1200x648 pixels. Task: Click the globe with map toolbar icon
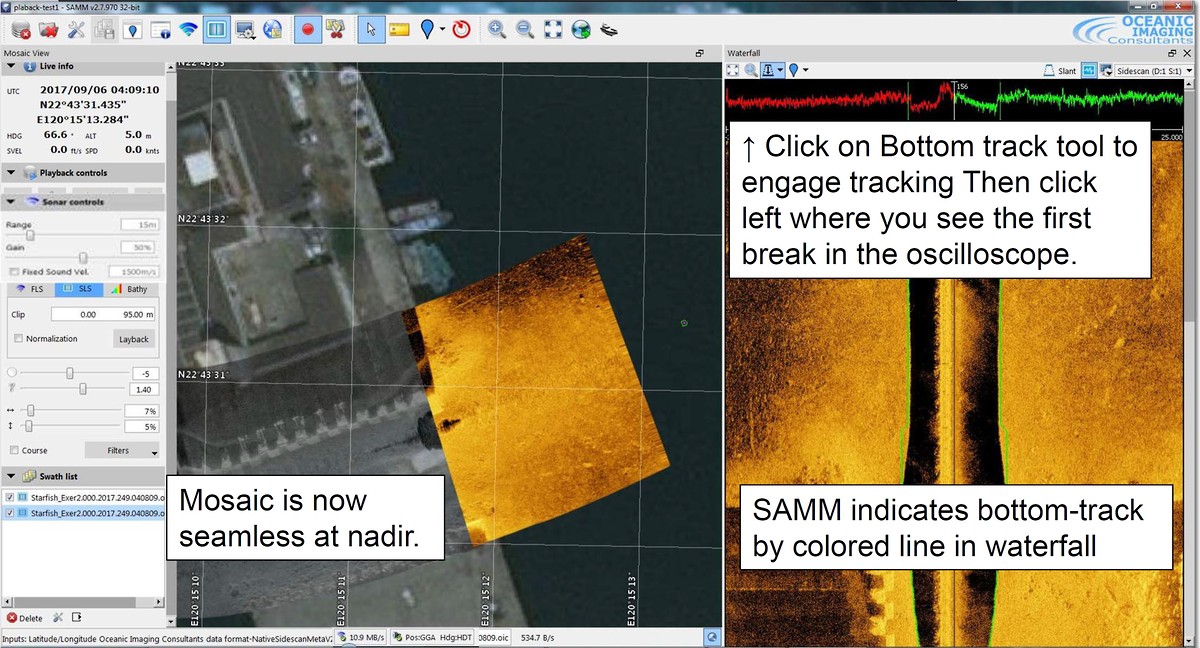pyautogui.click(x=273, y=29)
